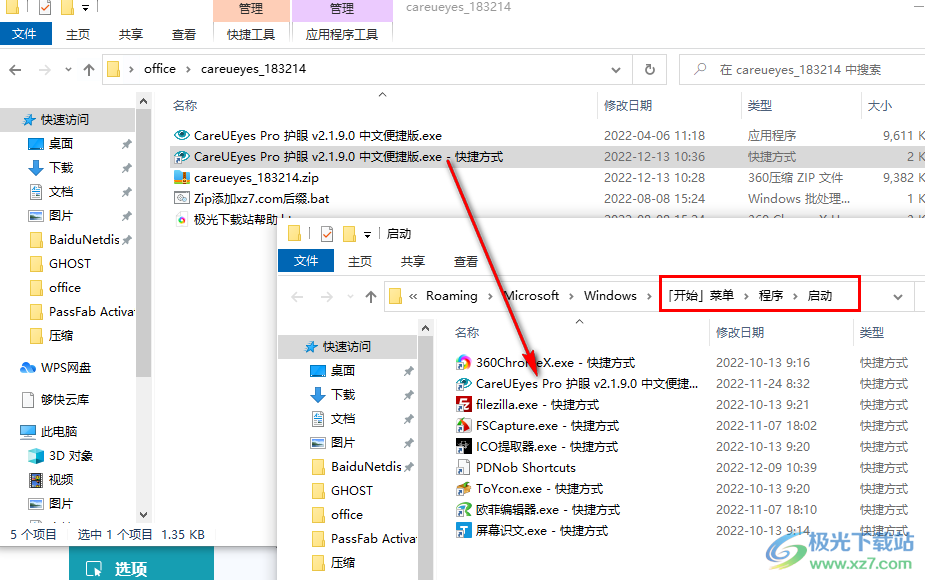Open 快捷工具 ribbon tab
The image size is (925, 580).
pos(251,35)
